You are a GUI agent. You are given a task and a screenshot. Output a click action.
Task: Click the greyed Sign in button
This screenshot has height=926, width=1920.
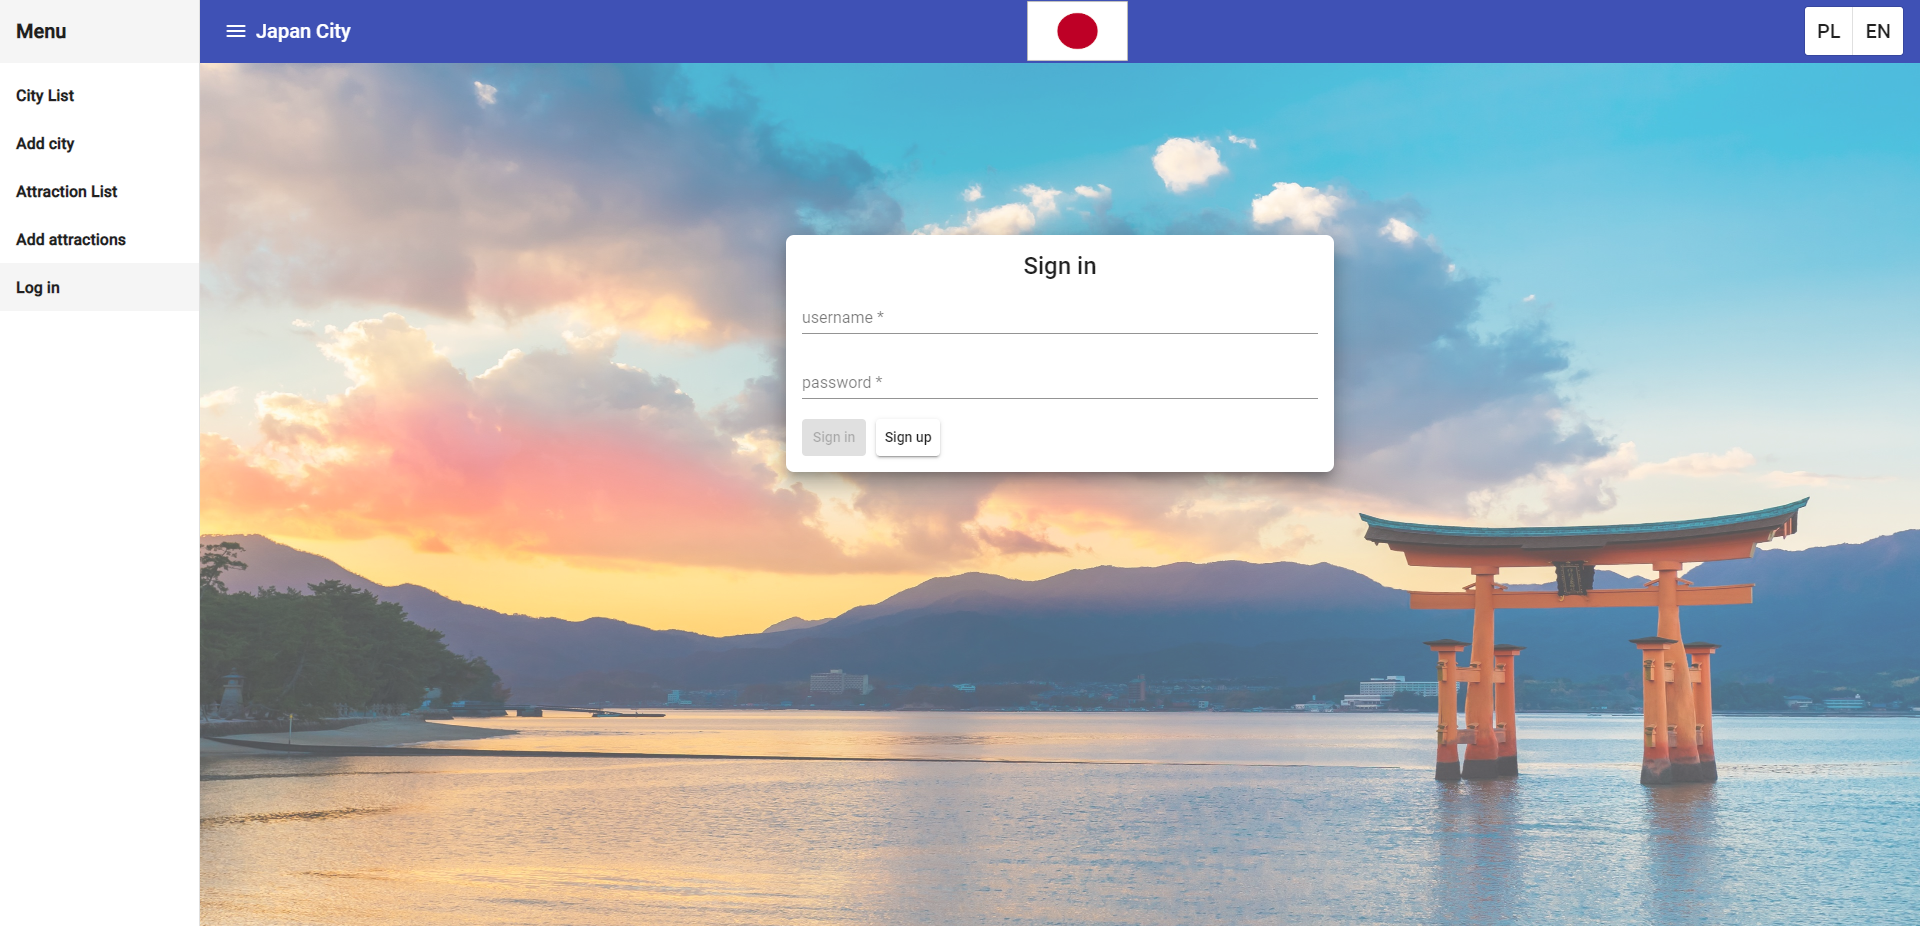pyautogui.click(x=834, y=437)
